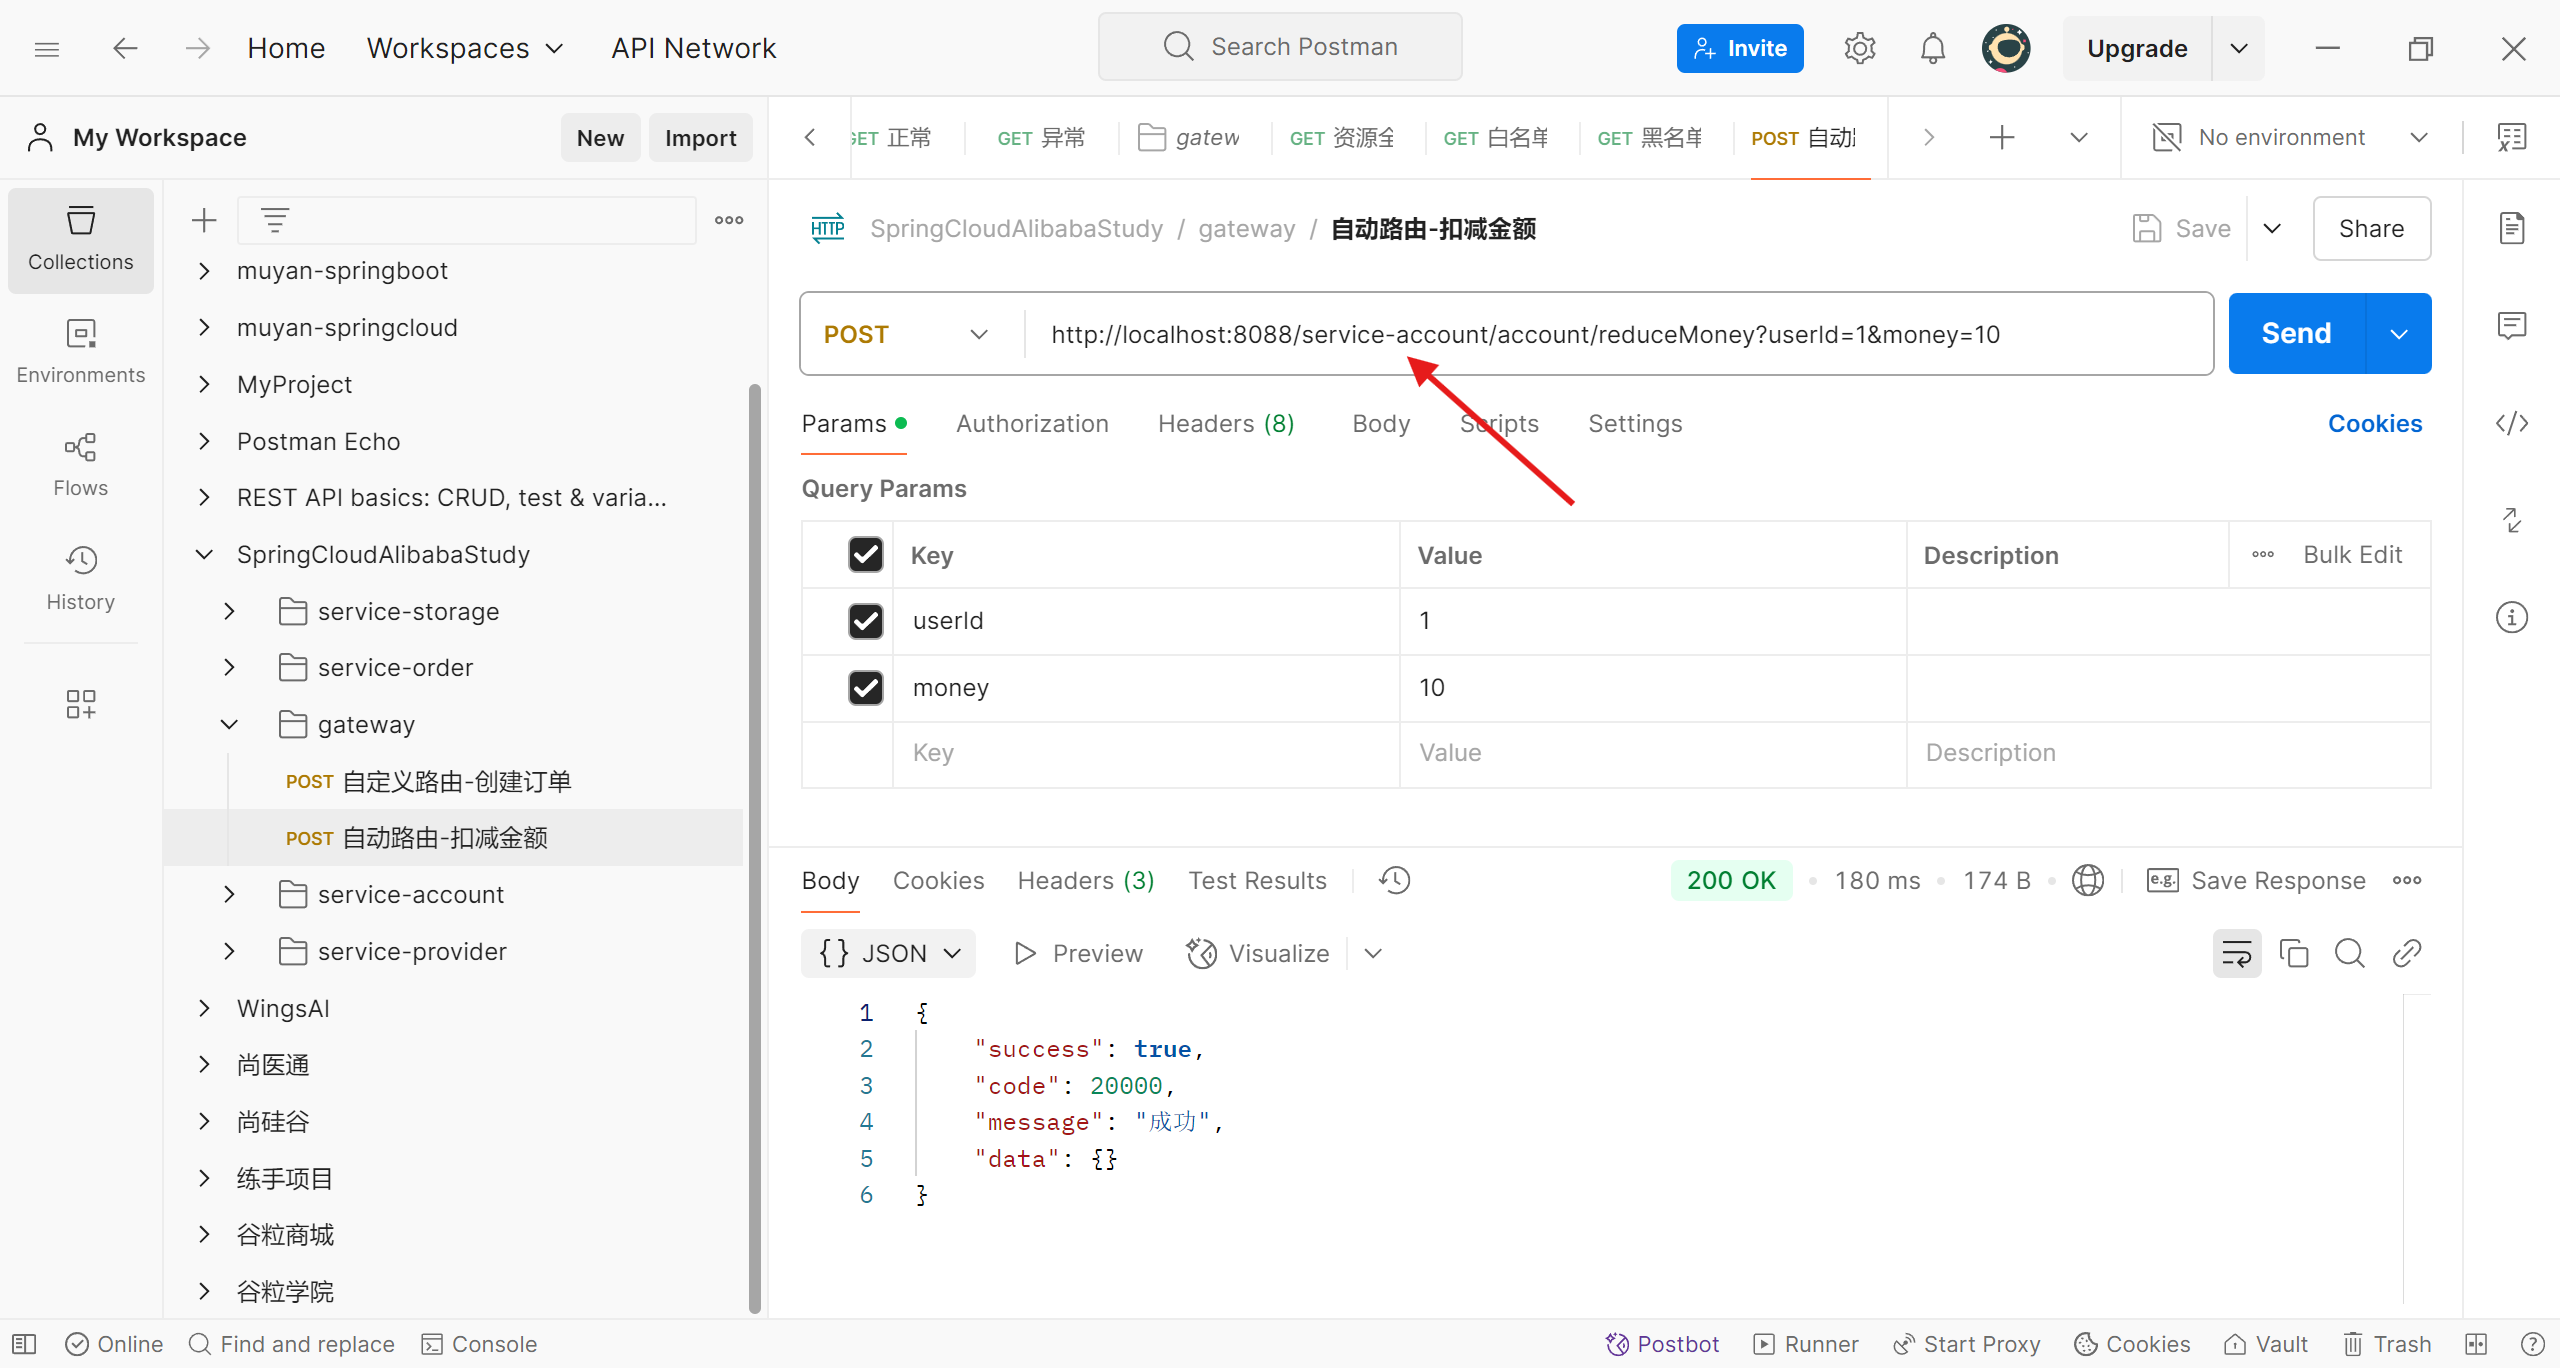Viewport: 2560px width, 1368px height.
Task: Copy response body with copy icon
Action: [2293, 953]
